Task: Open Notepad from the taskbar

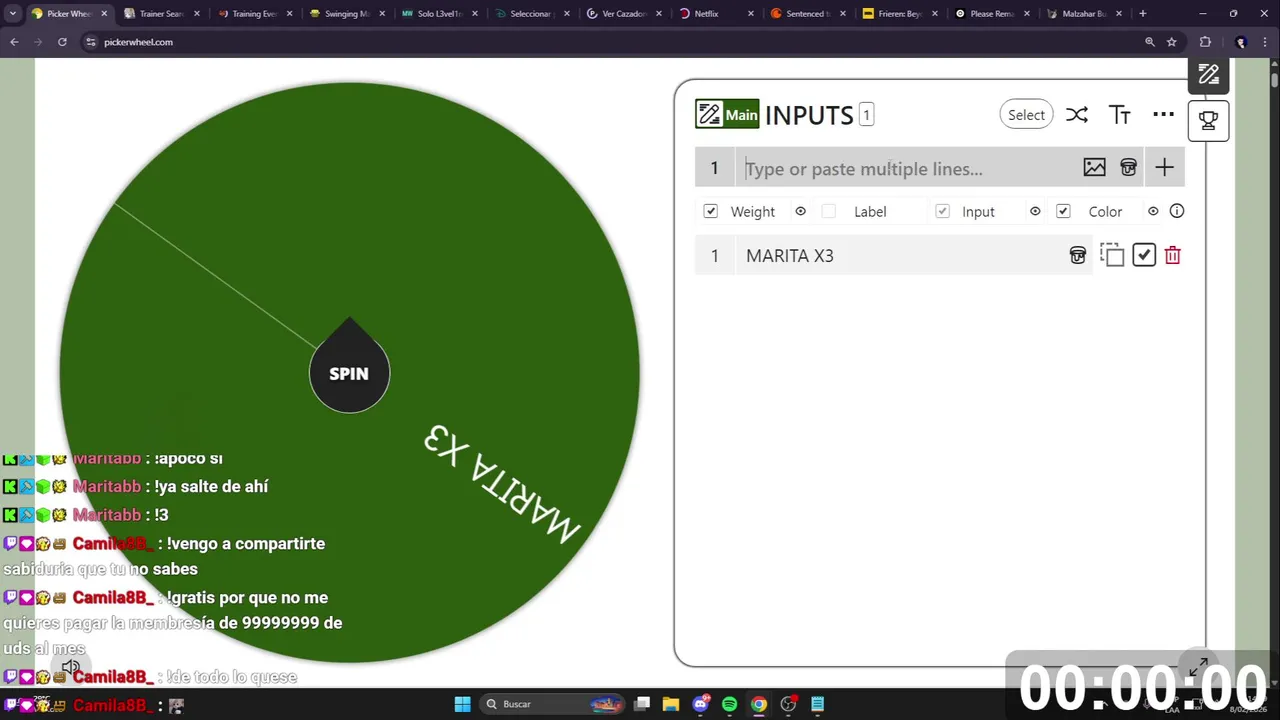Action: coord(817,704)
